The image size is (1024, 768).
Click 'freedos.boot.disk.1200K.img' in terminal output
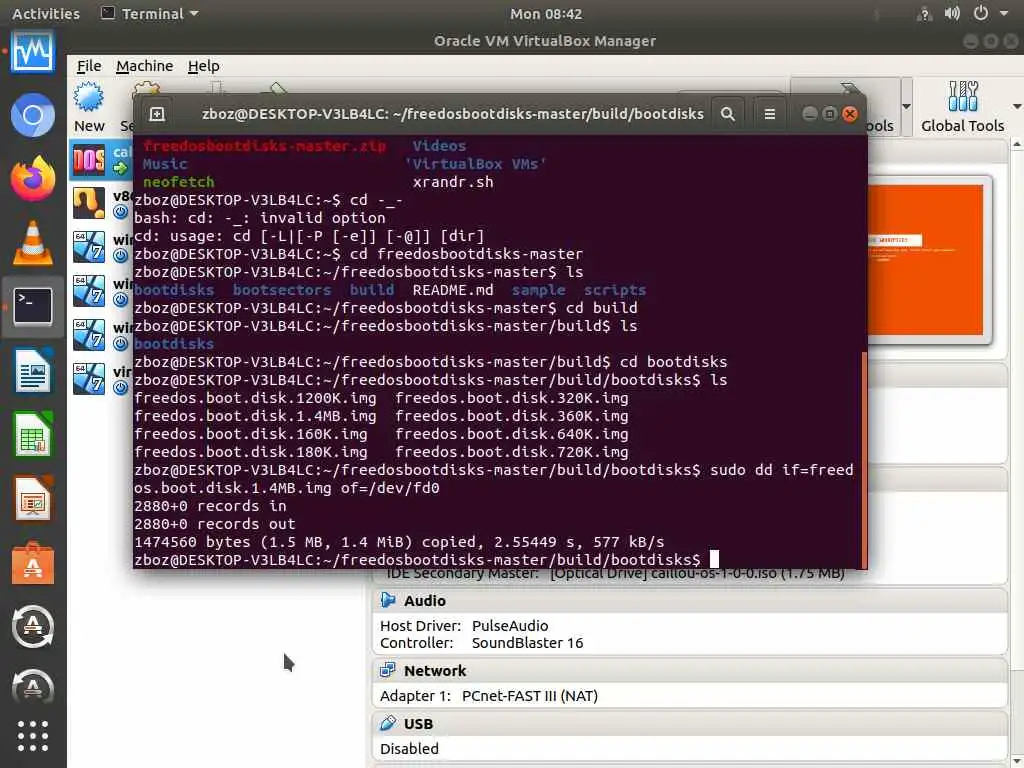[255, 398]
